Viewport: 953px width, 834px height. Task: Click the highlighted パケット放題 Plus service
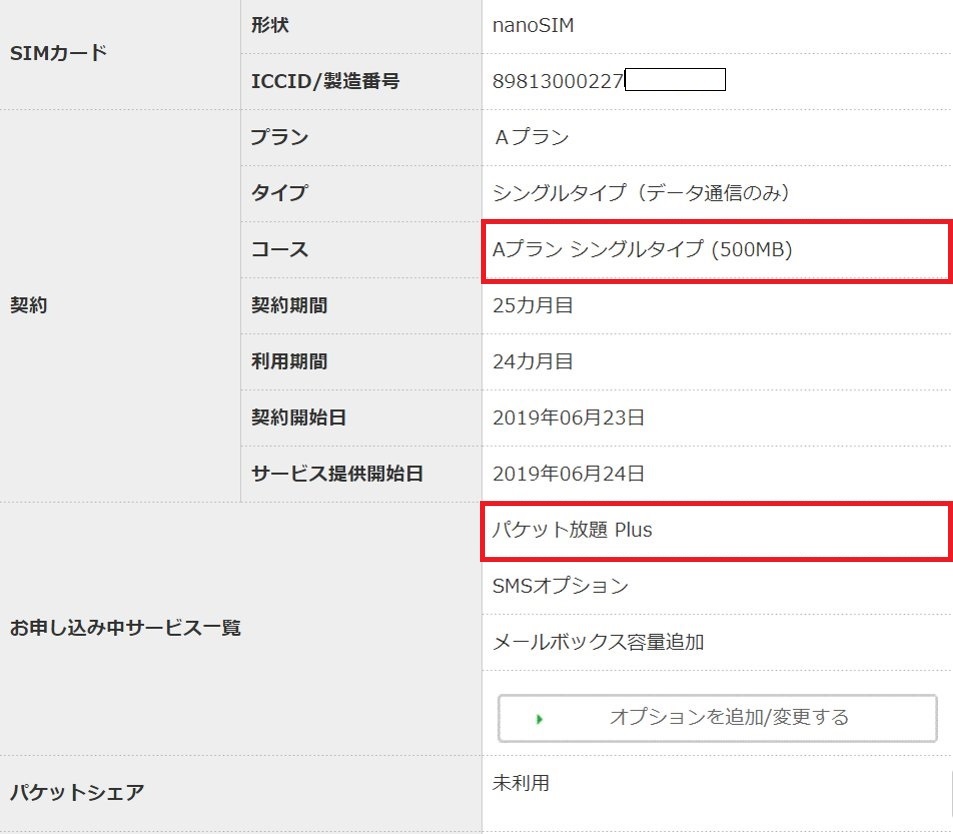pyautogui.click(x=572, y=530)
